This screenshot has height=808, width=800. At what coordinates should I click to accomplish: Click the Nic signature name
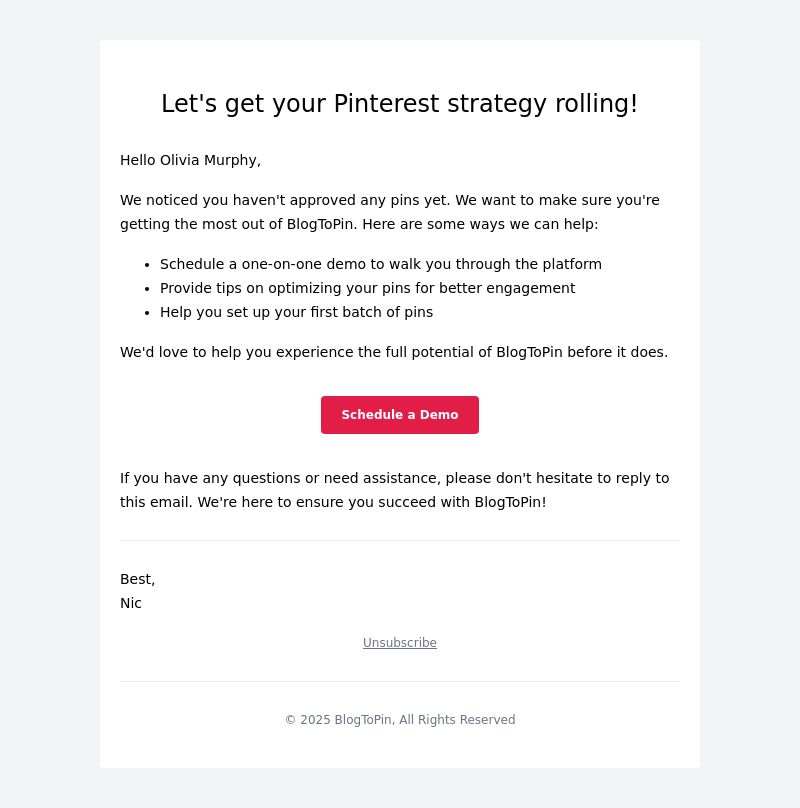[130, 603]
